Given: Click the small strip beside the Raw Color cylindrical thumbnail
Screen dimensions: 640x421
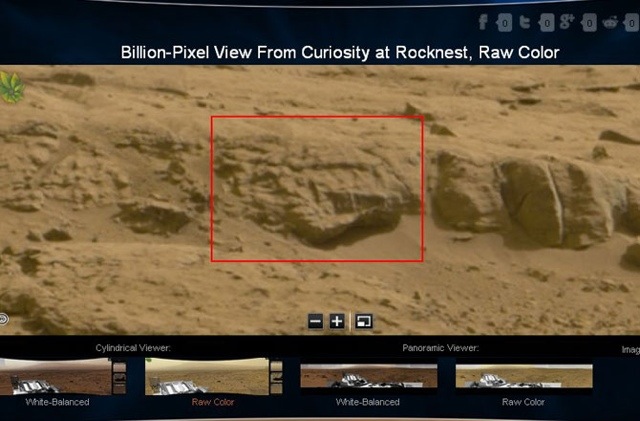Looking at the screenshot, I should [276, 376].
